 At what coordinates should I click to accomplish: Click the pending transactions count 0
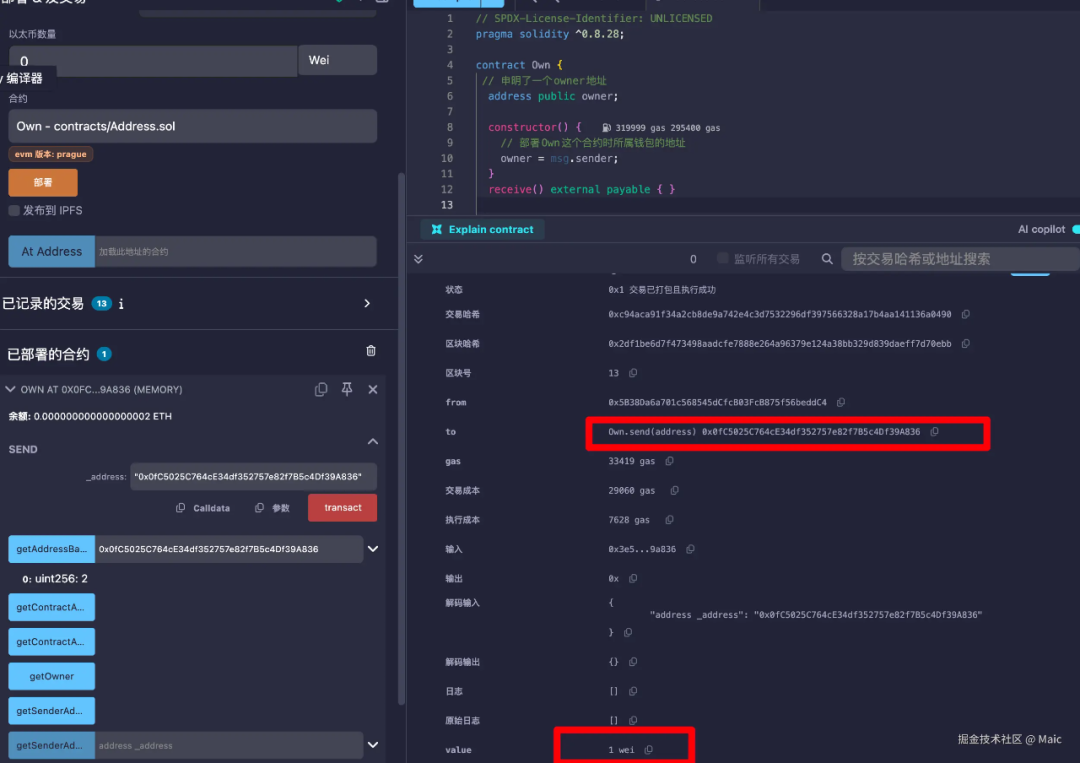tap(693, 259)
